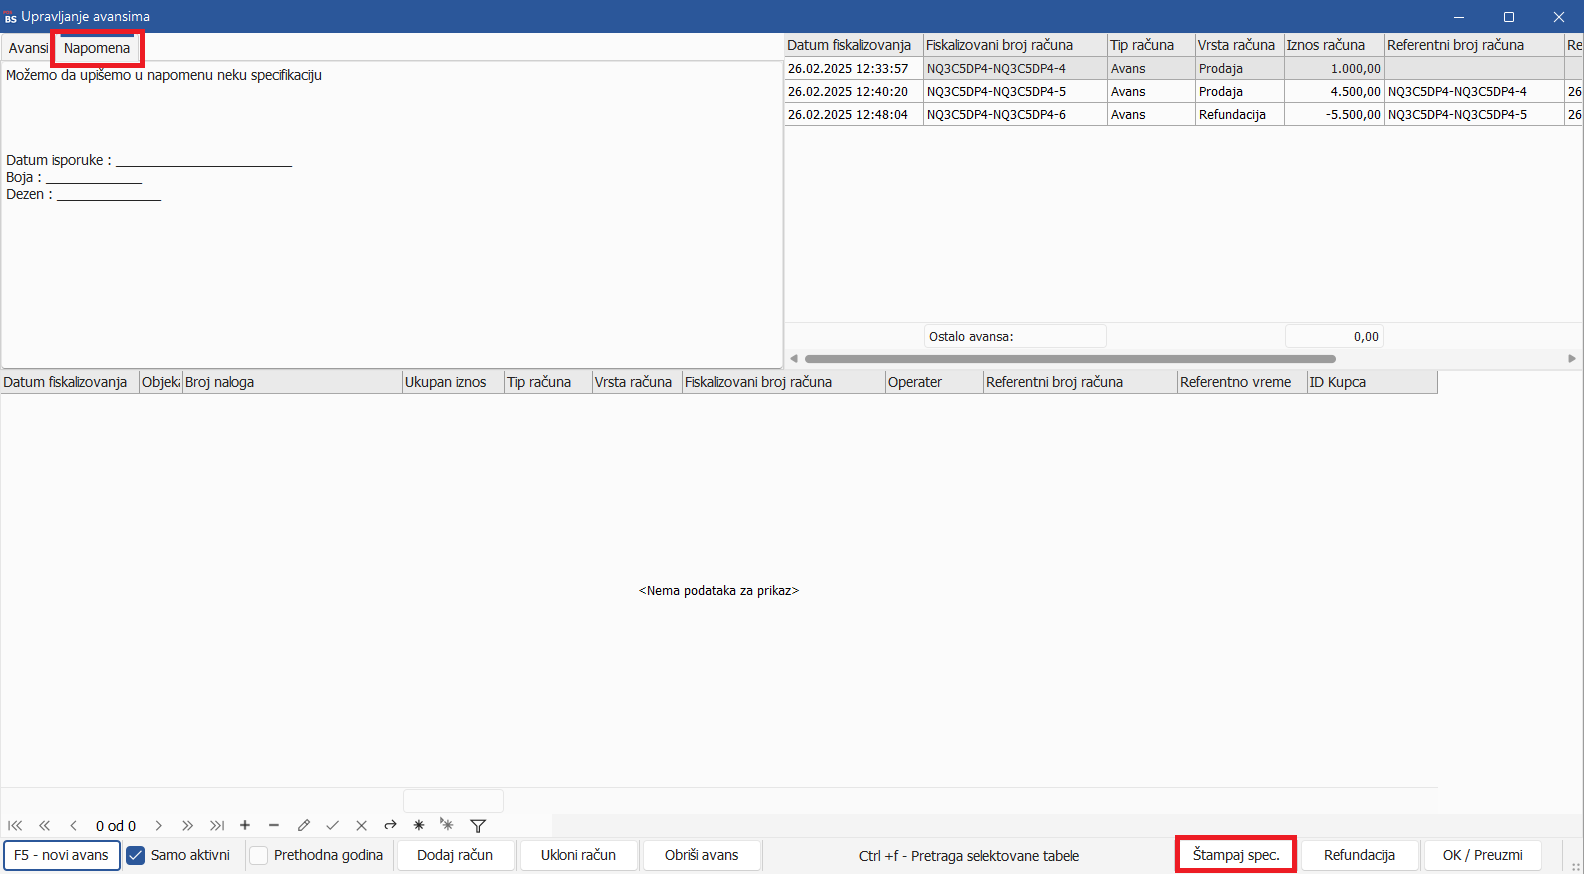This screenshot has width=1584, height=874.
Task: Switch to the Avansi tab
Action: pos(27,48)
